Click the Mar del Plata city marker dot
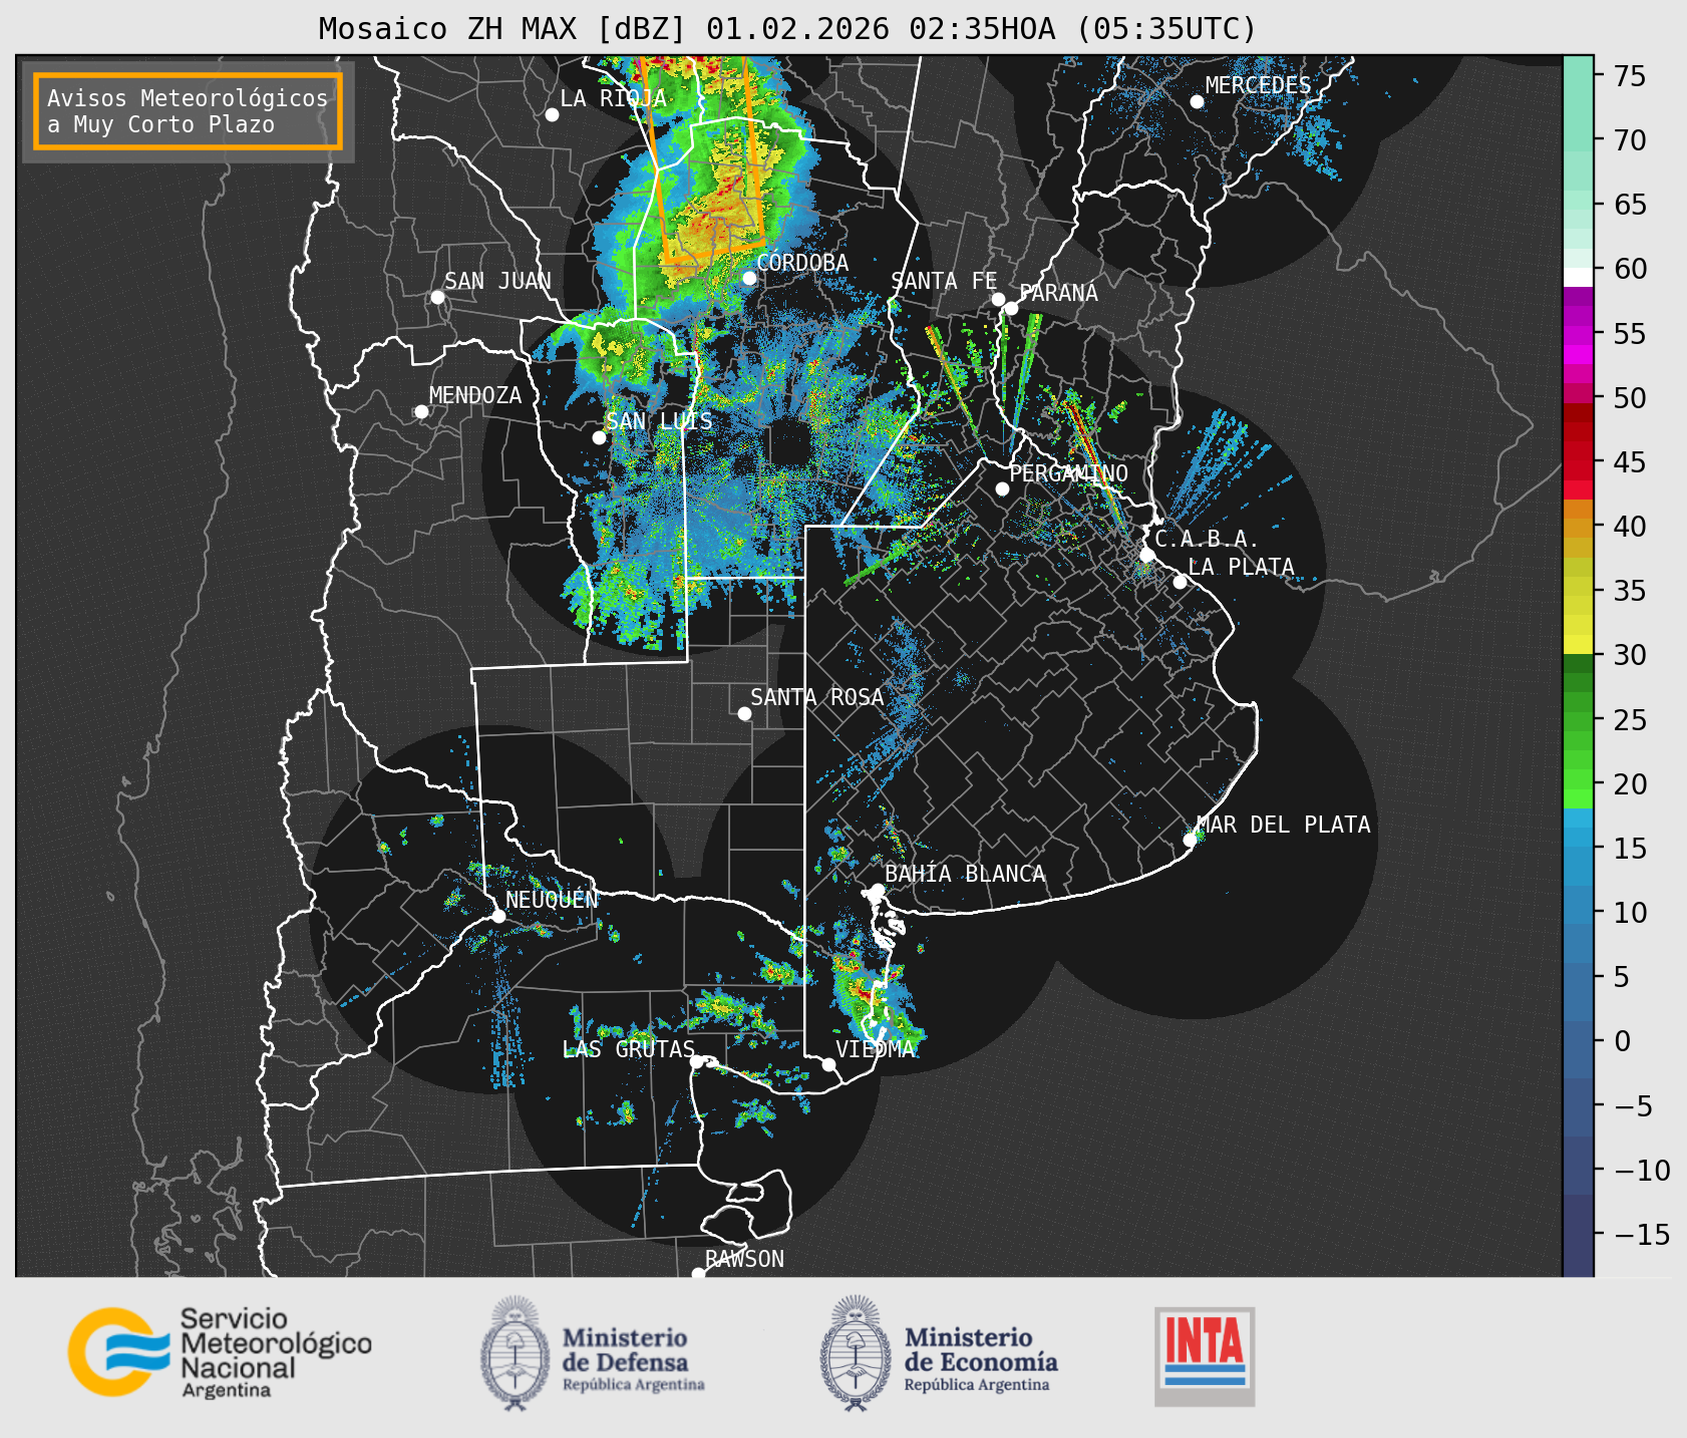Image resolution: width=1687 pixels, height=1438 pixels. coord(1190,840)
